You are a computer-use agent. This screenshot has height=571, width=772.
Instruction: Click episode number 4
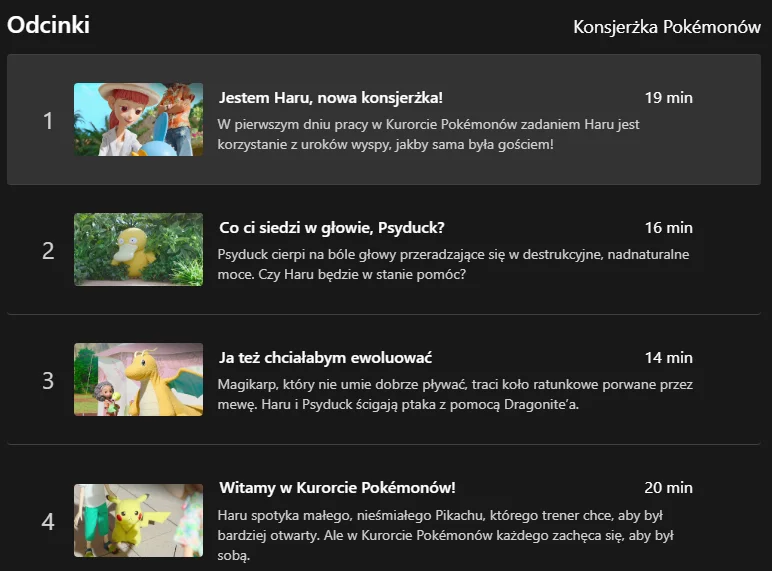[48, 521]
